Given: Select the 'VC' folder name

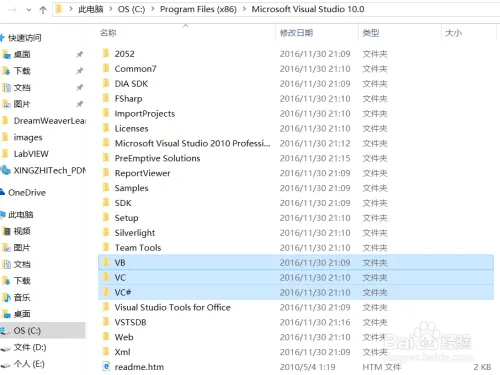Looking at the screenshot, I should (x=120, y=278).
